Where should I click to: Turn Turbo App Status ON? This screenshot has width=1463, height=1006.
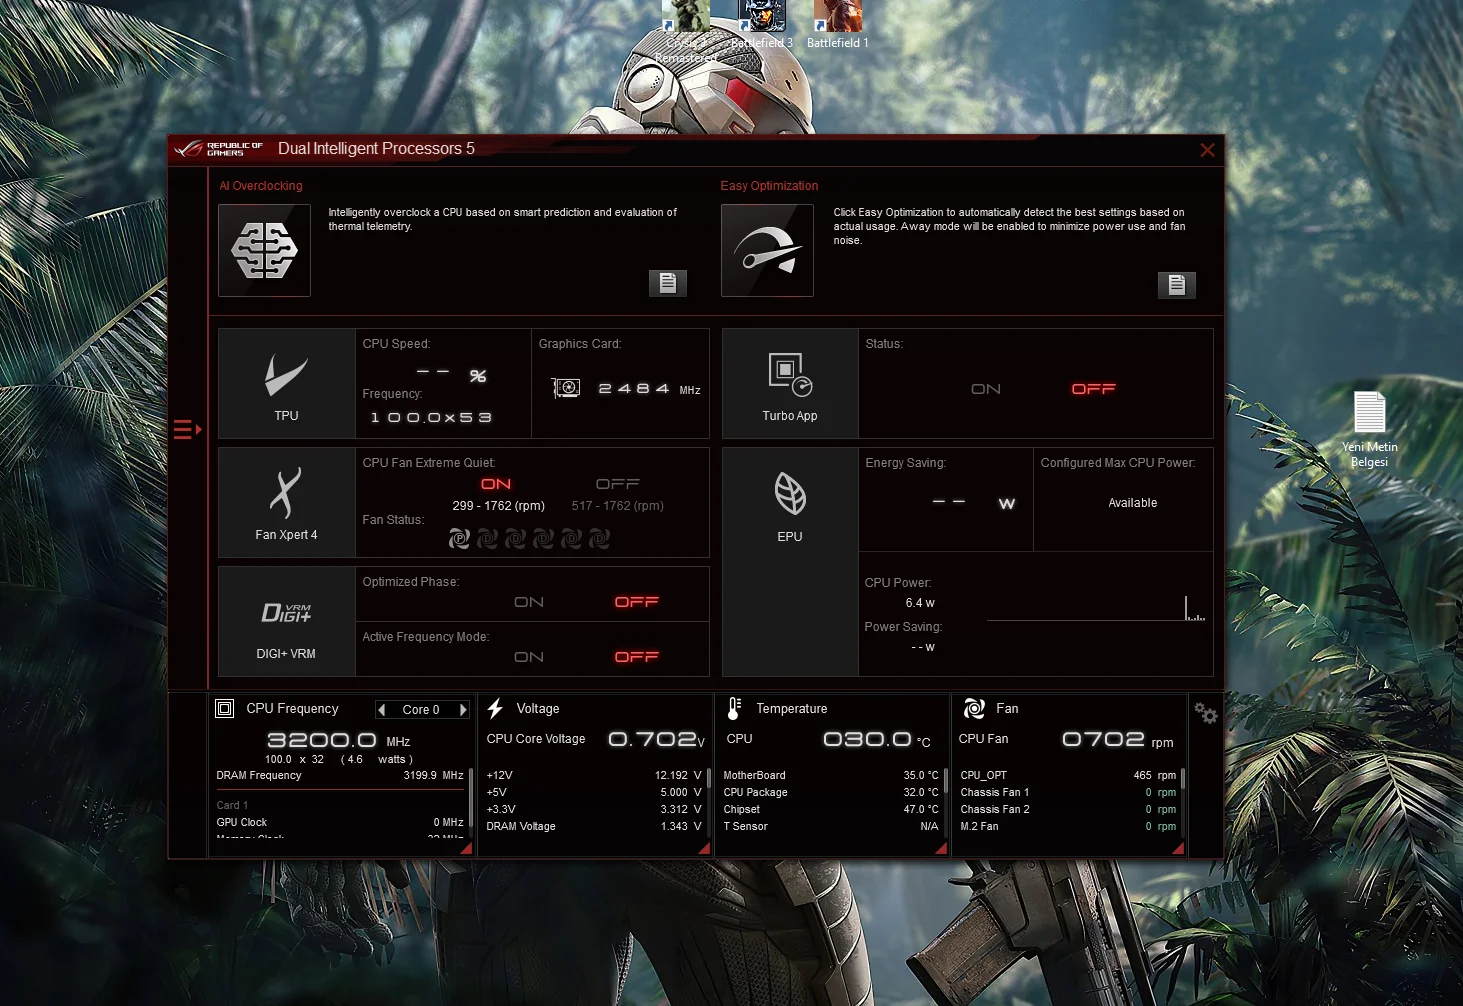[986, 389]
